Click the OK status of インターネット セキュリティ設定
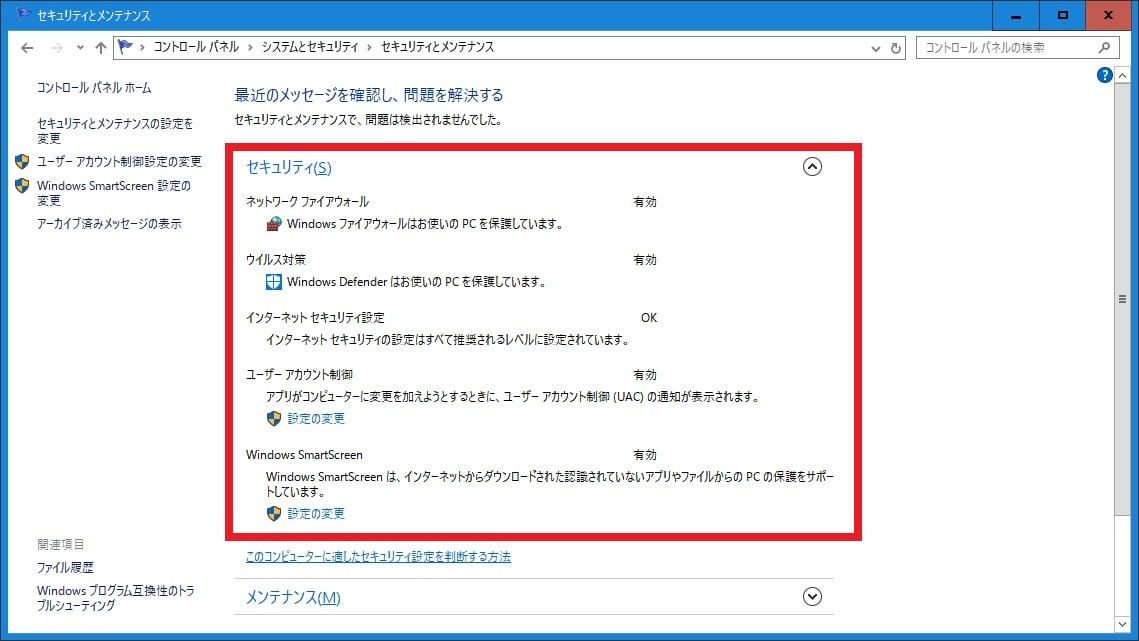The height and width of the screenshot is (641, 1139). 649,318
